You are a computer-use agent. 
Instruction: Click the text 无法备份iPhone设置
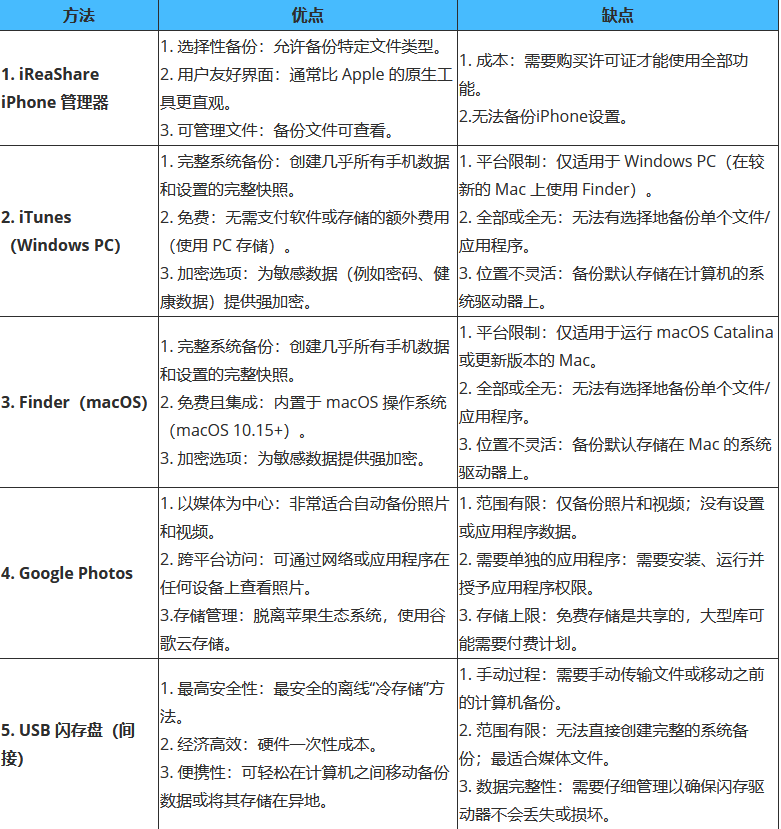pyautogui.click(x=544, y=116)
